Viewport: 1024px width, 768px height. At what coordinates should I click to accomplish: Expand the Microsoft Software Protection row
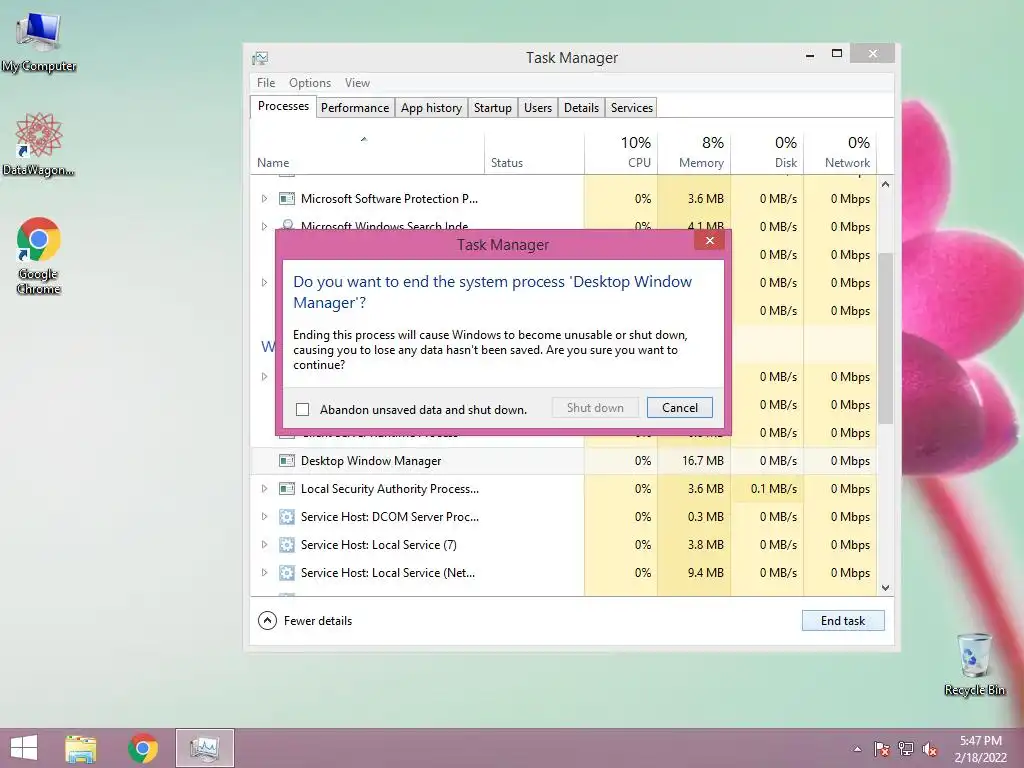coord(264,199)
